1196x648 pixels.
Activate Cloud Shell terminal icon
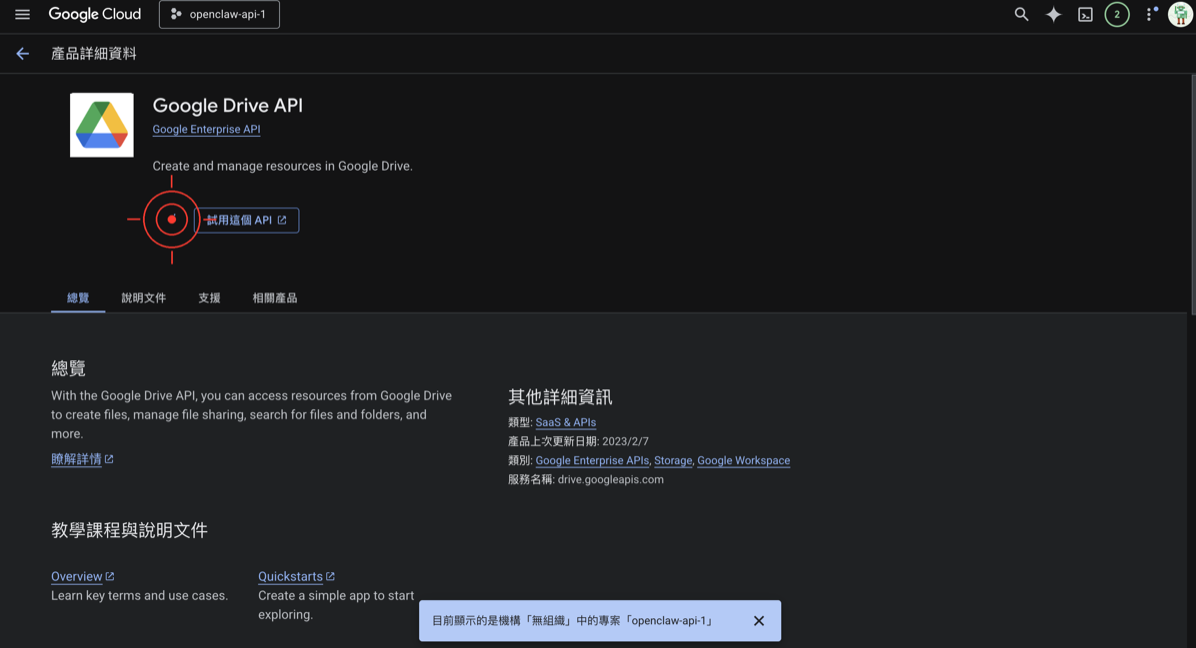(x=1085, y=14)
